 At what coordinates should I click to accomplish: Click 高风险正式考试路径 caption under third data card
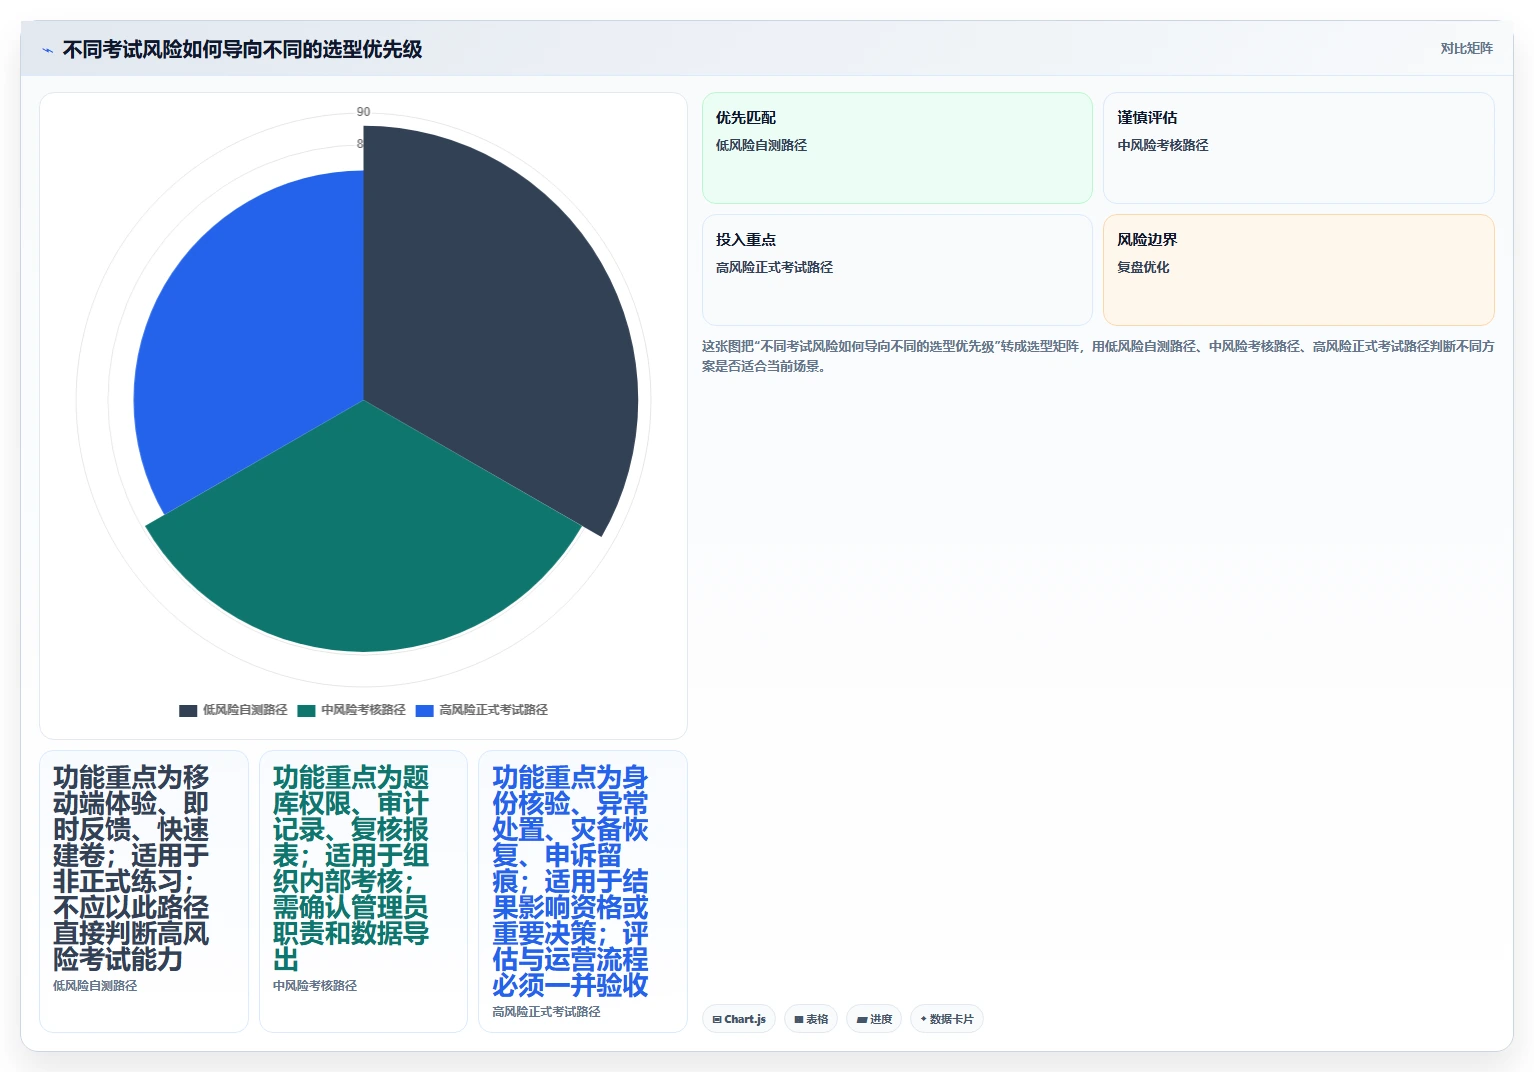pos(546,1012)
